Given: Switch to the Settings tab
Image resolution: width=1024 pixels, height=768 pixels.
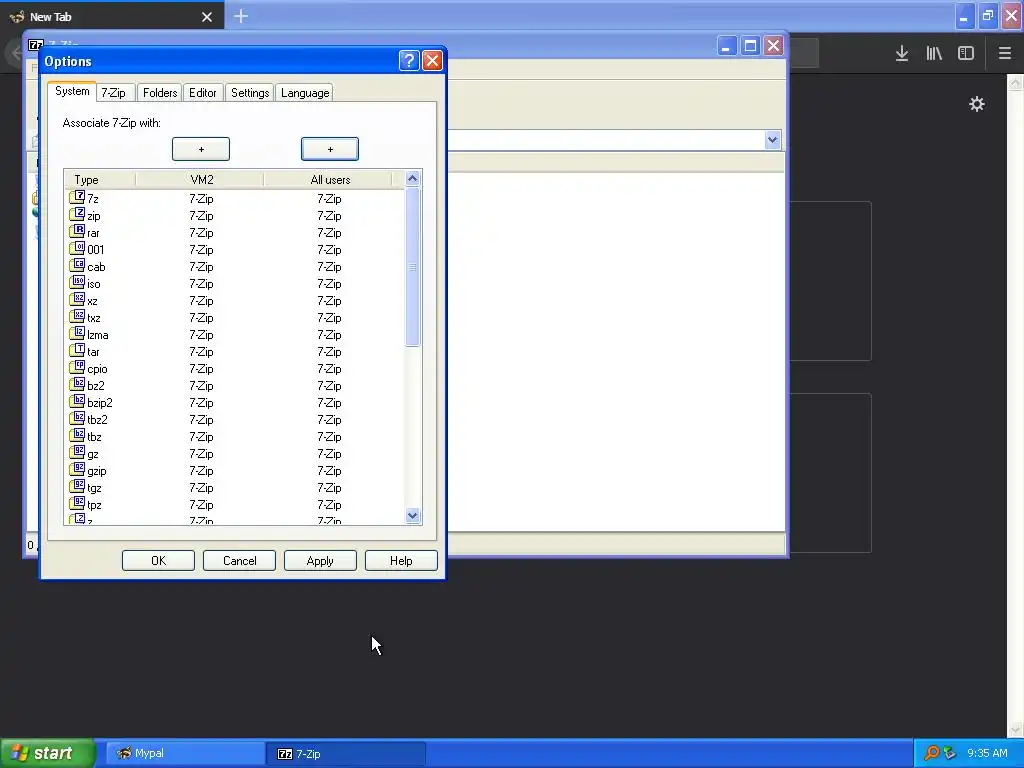Looking at the screenshot, I should tap(250, 93).
